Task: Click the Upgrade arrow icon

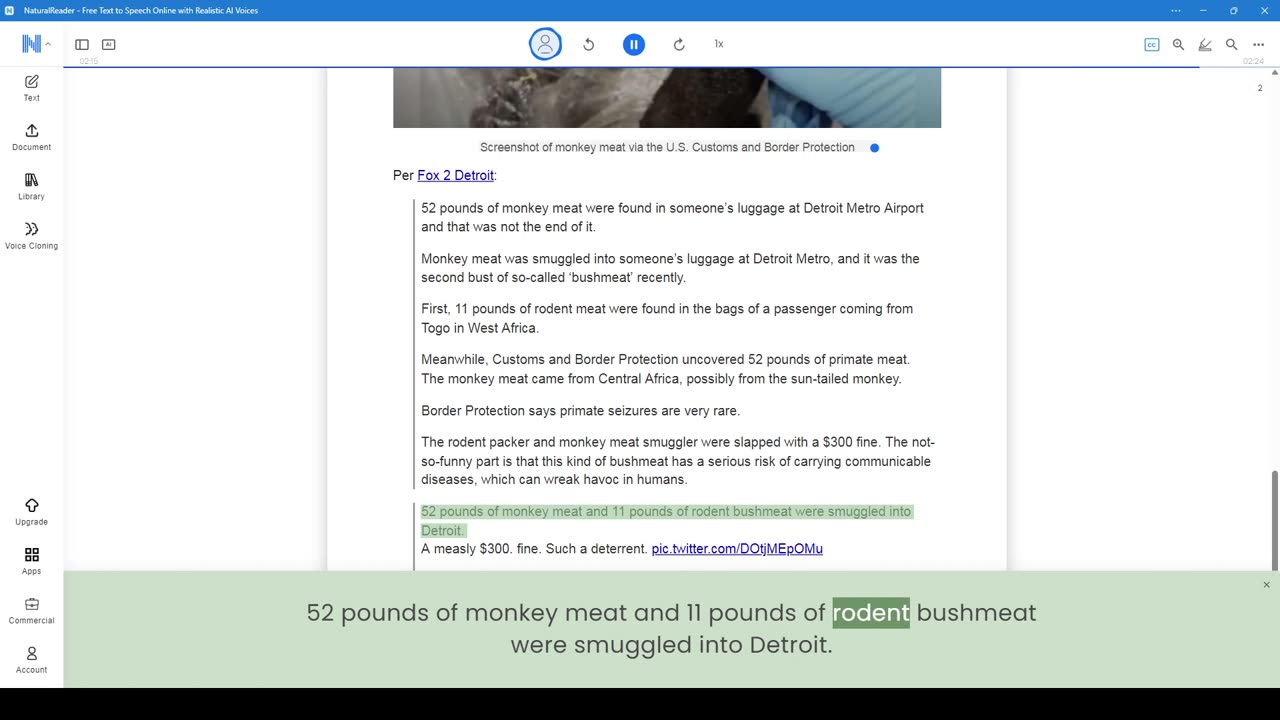Action: (x=32, y=506)
